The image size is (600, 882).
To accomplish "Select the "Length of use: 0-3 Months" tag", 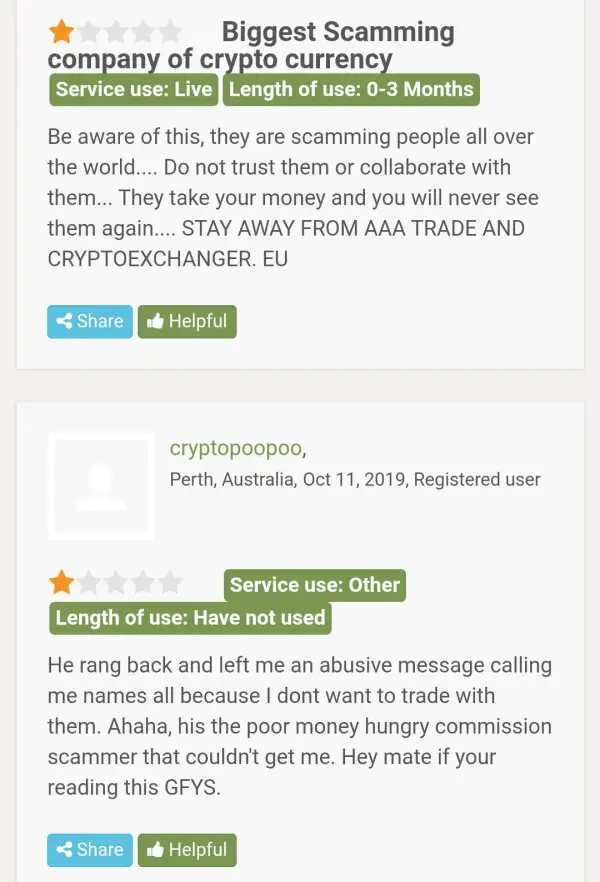I will (351, 89).
